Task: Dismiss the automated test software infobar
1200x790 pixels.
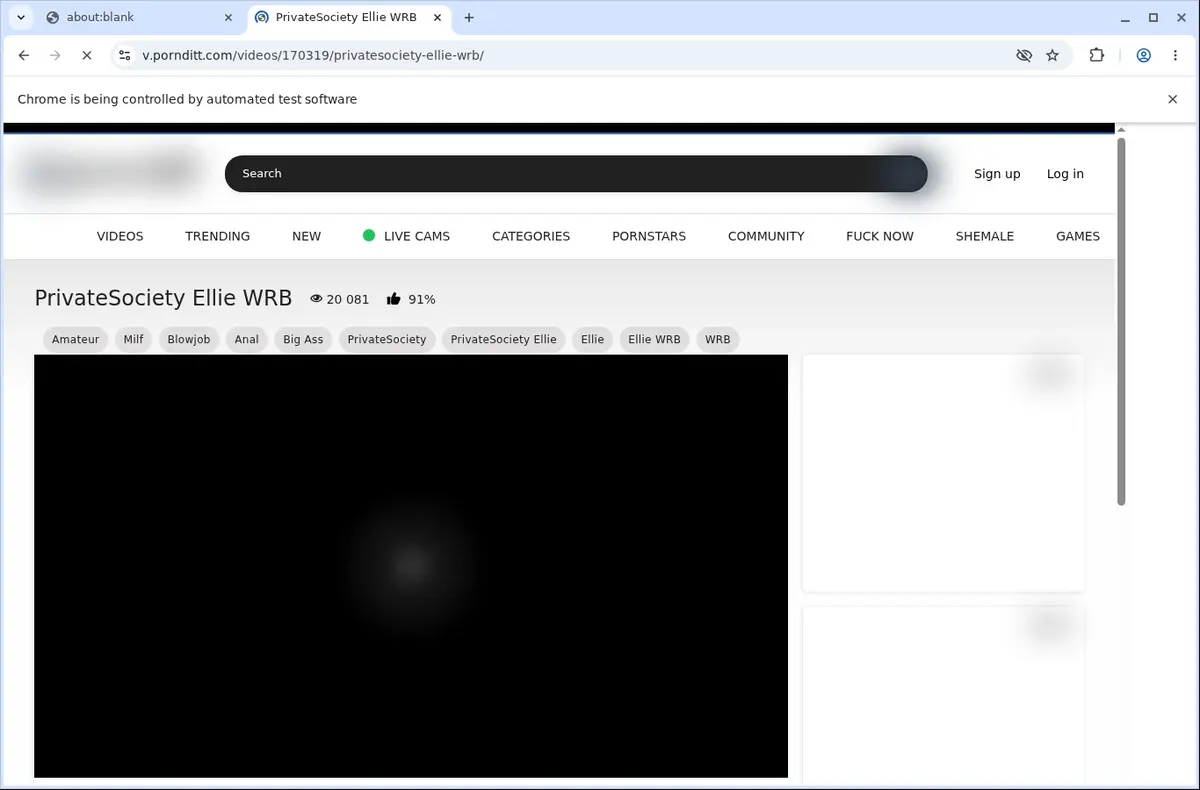Action: pyautogui.click(x=1173, y=99)
